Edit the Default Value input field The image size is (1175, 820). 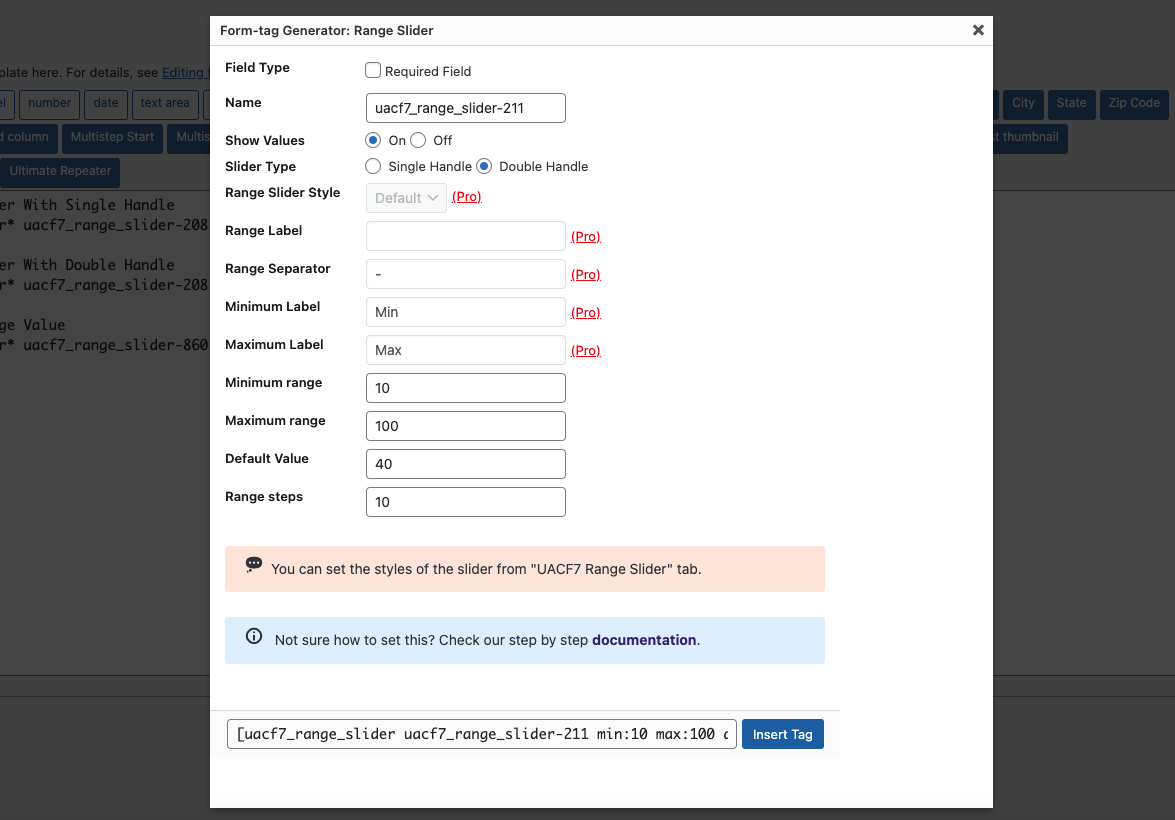click(465, 463)
